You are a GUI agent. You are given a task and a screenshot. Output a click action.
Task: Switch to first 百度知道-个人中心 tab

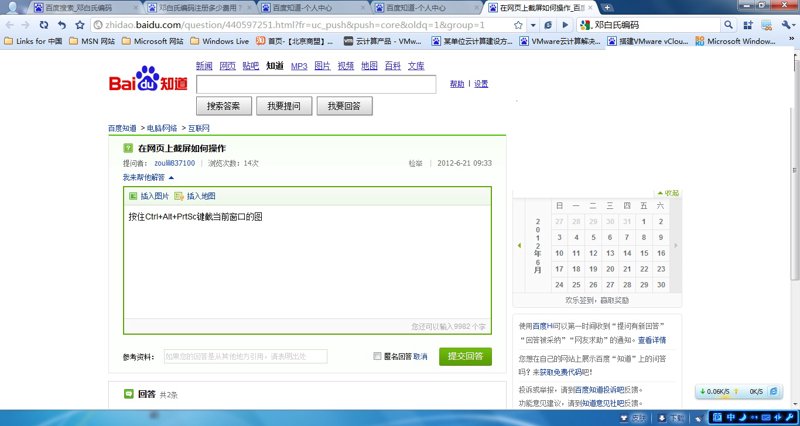pyautogui.click(x=314, y=8)
